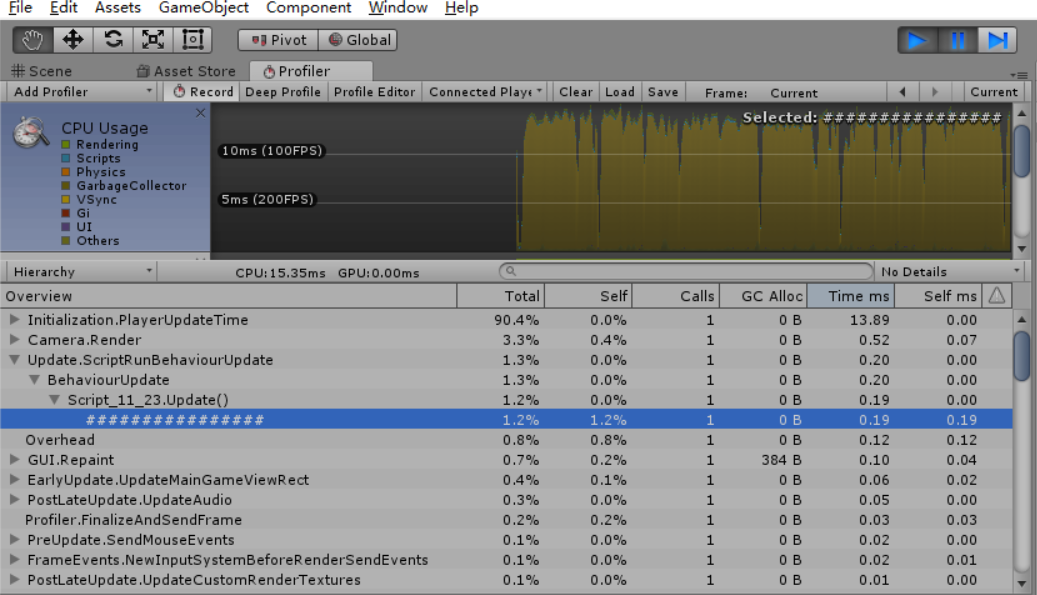Collapse BehaviourUpdate row

(34, 380)
